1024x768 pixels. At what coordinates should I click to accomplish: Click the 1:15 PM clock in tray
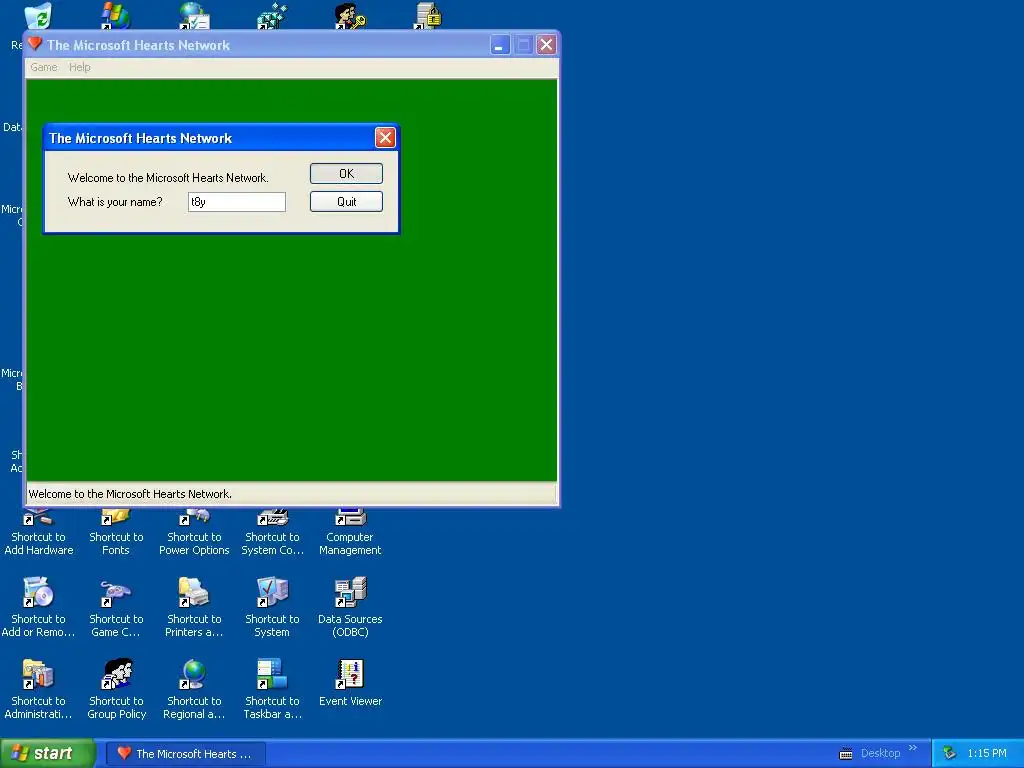point(987,754)
